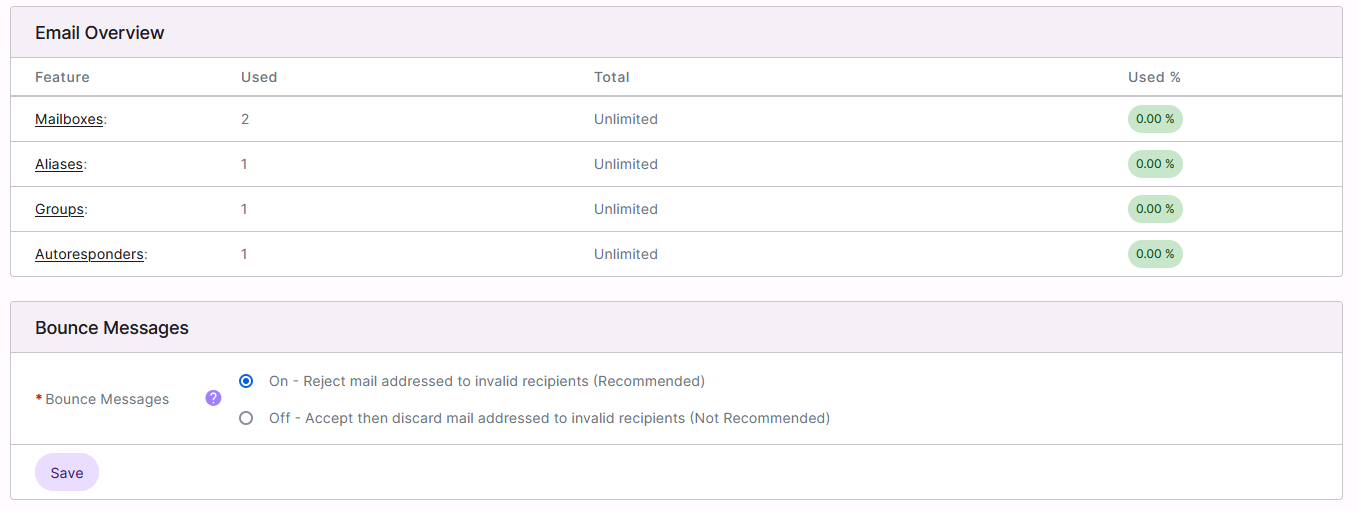Viewport: 1357px width, 511px height.
Task: Click the Mailboxes row 0.00 % badge
Action: 1155,119
